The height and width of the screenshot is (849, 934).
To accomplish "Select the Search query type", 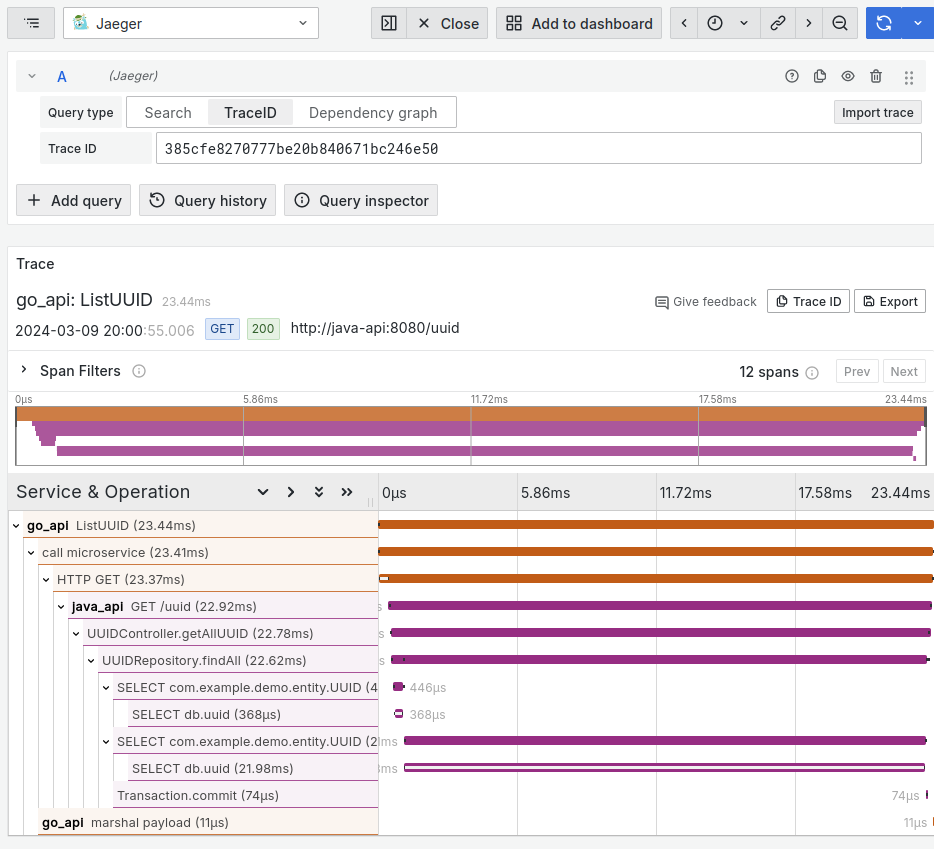I will tap(168, 113).
